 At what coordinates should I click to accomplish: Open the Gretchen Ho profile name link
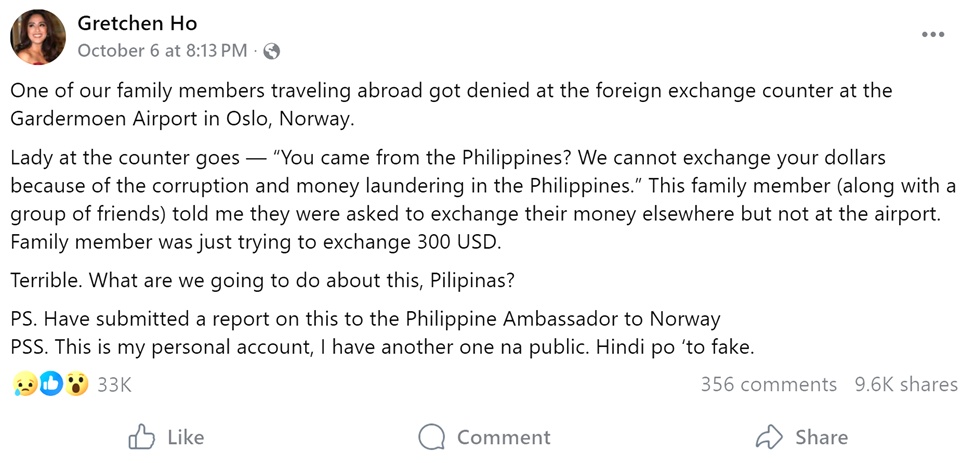pyautogui.click(x=137, y=23)
